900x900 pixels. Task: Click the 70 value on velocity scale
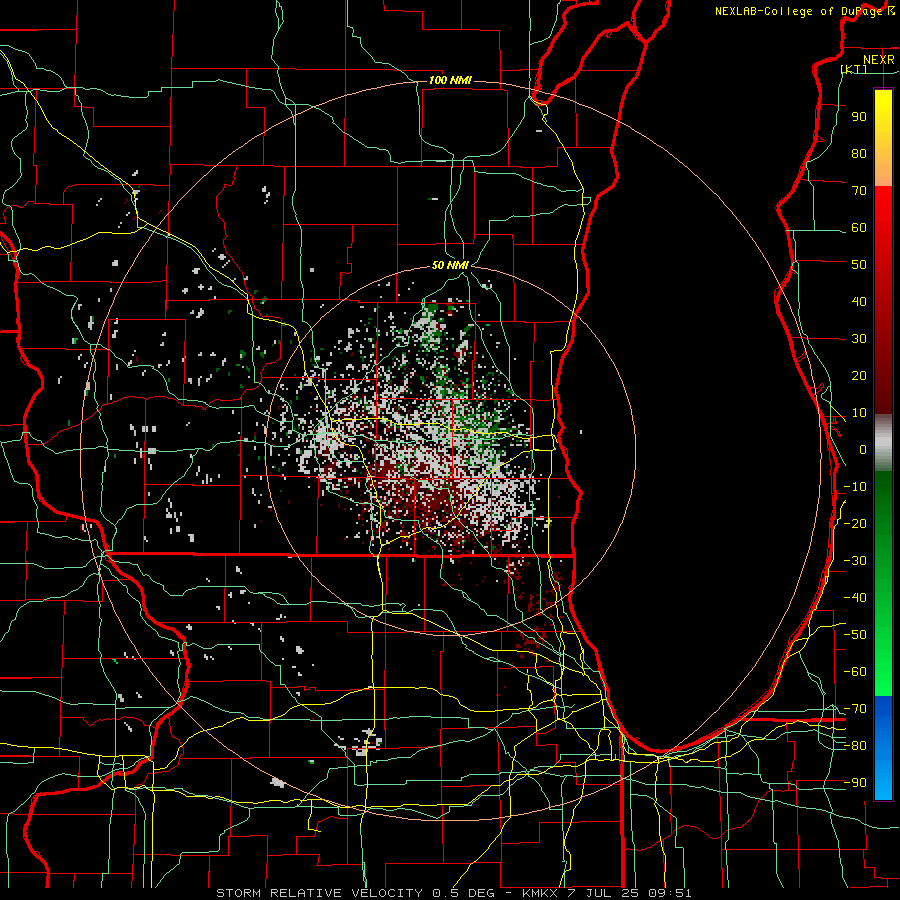(x=859, y=191)
